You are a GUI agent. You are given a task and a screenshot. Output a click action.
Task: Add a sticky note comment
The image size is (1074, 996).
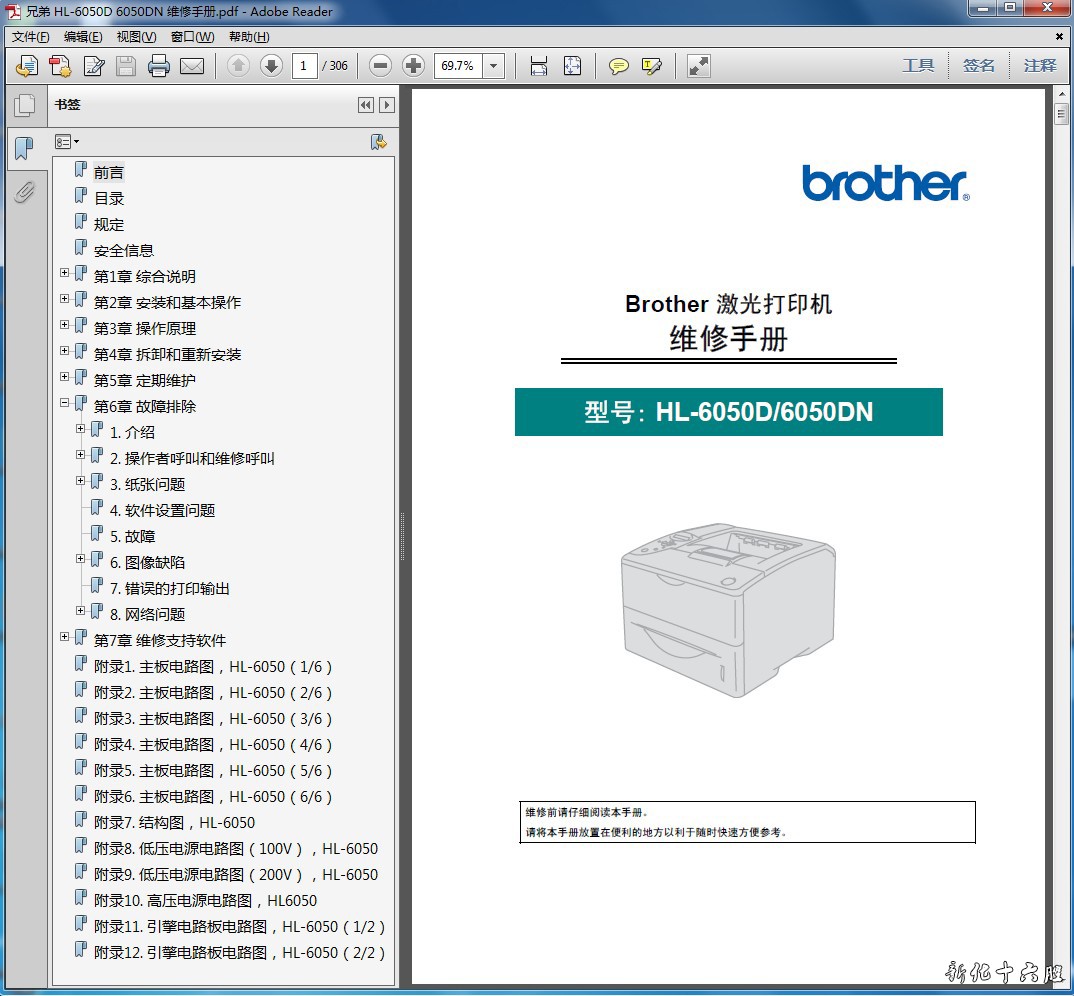click(x=619, y=66)
